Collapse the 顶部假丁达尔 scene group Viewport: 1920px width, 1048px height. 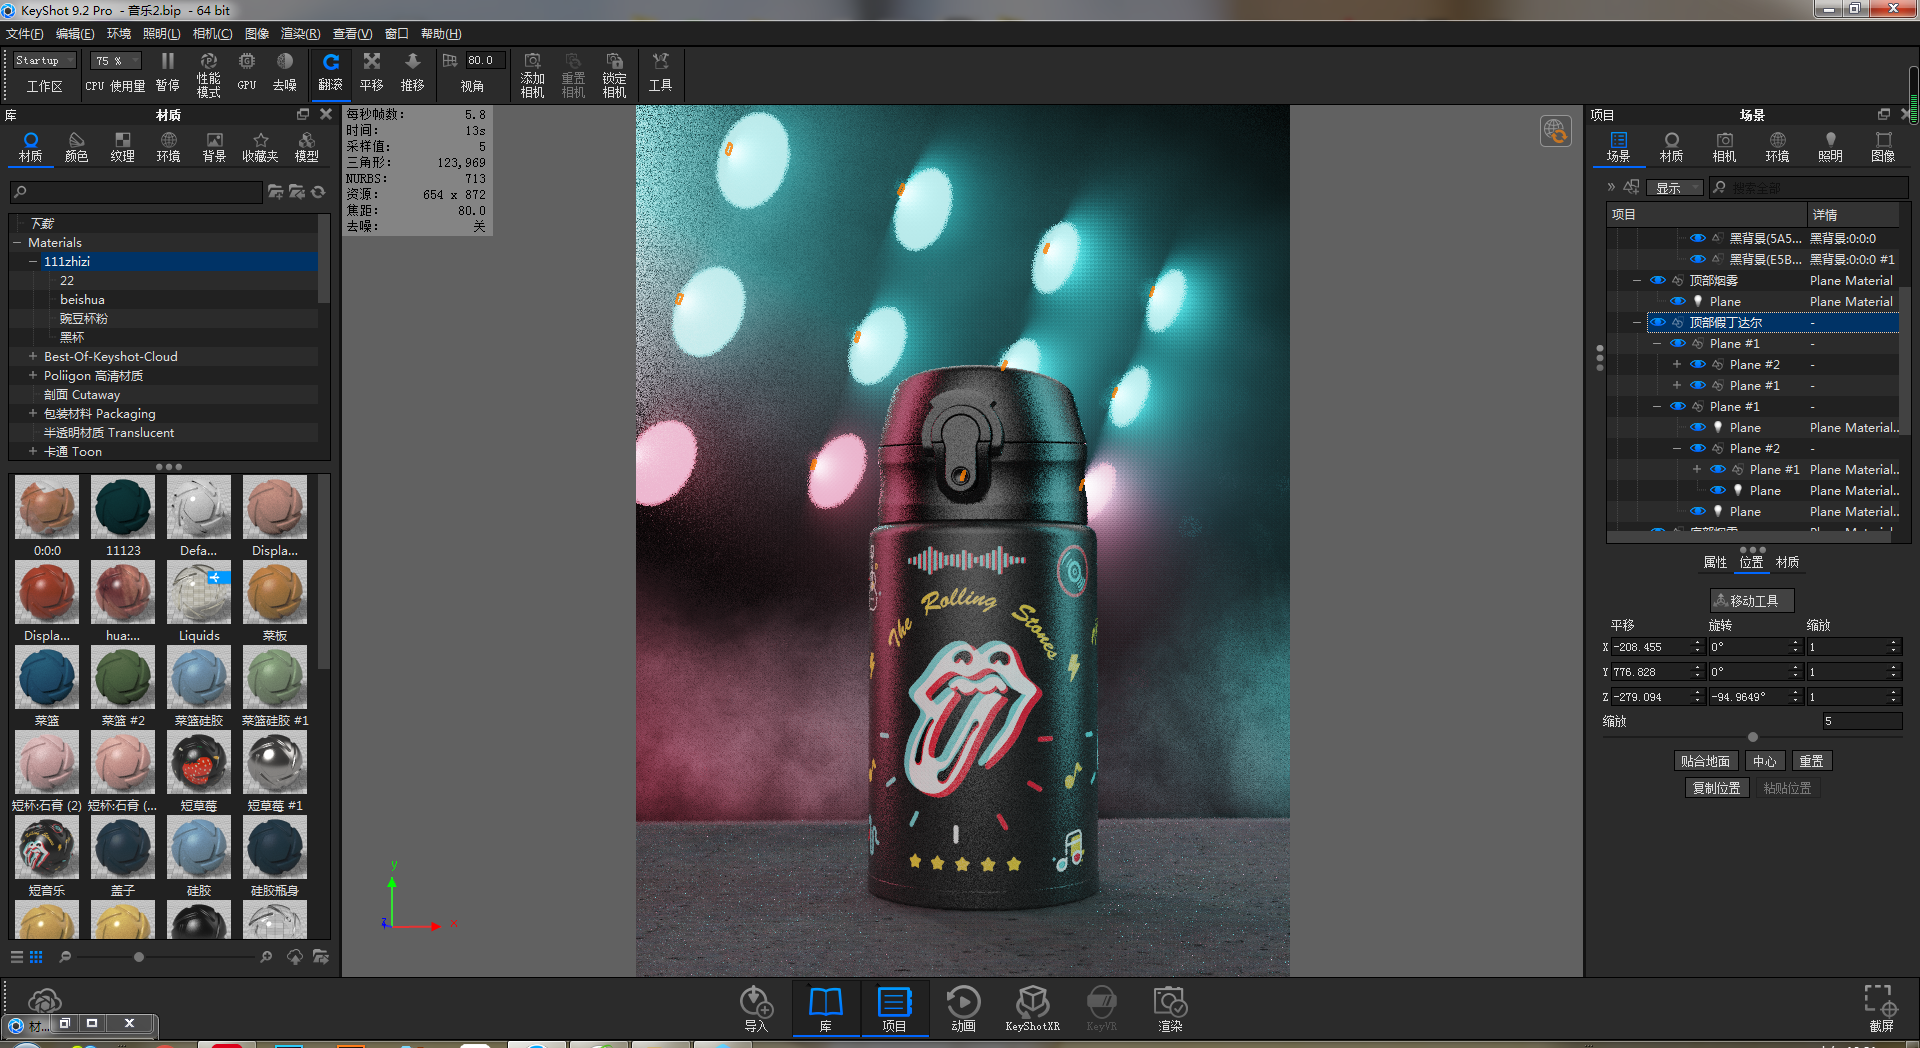(1637, 322)
